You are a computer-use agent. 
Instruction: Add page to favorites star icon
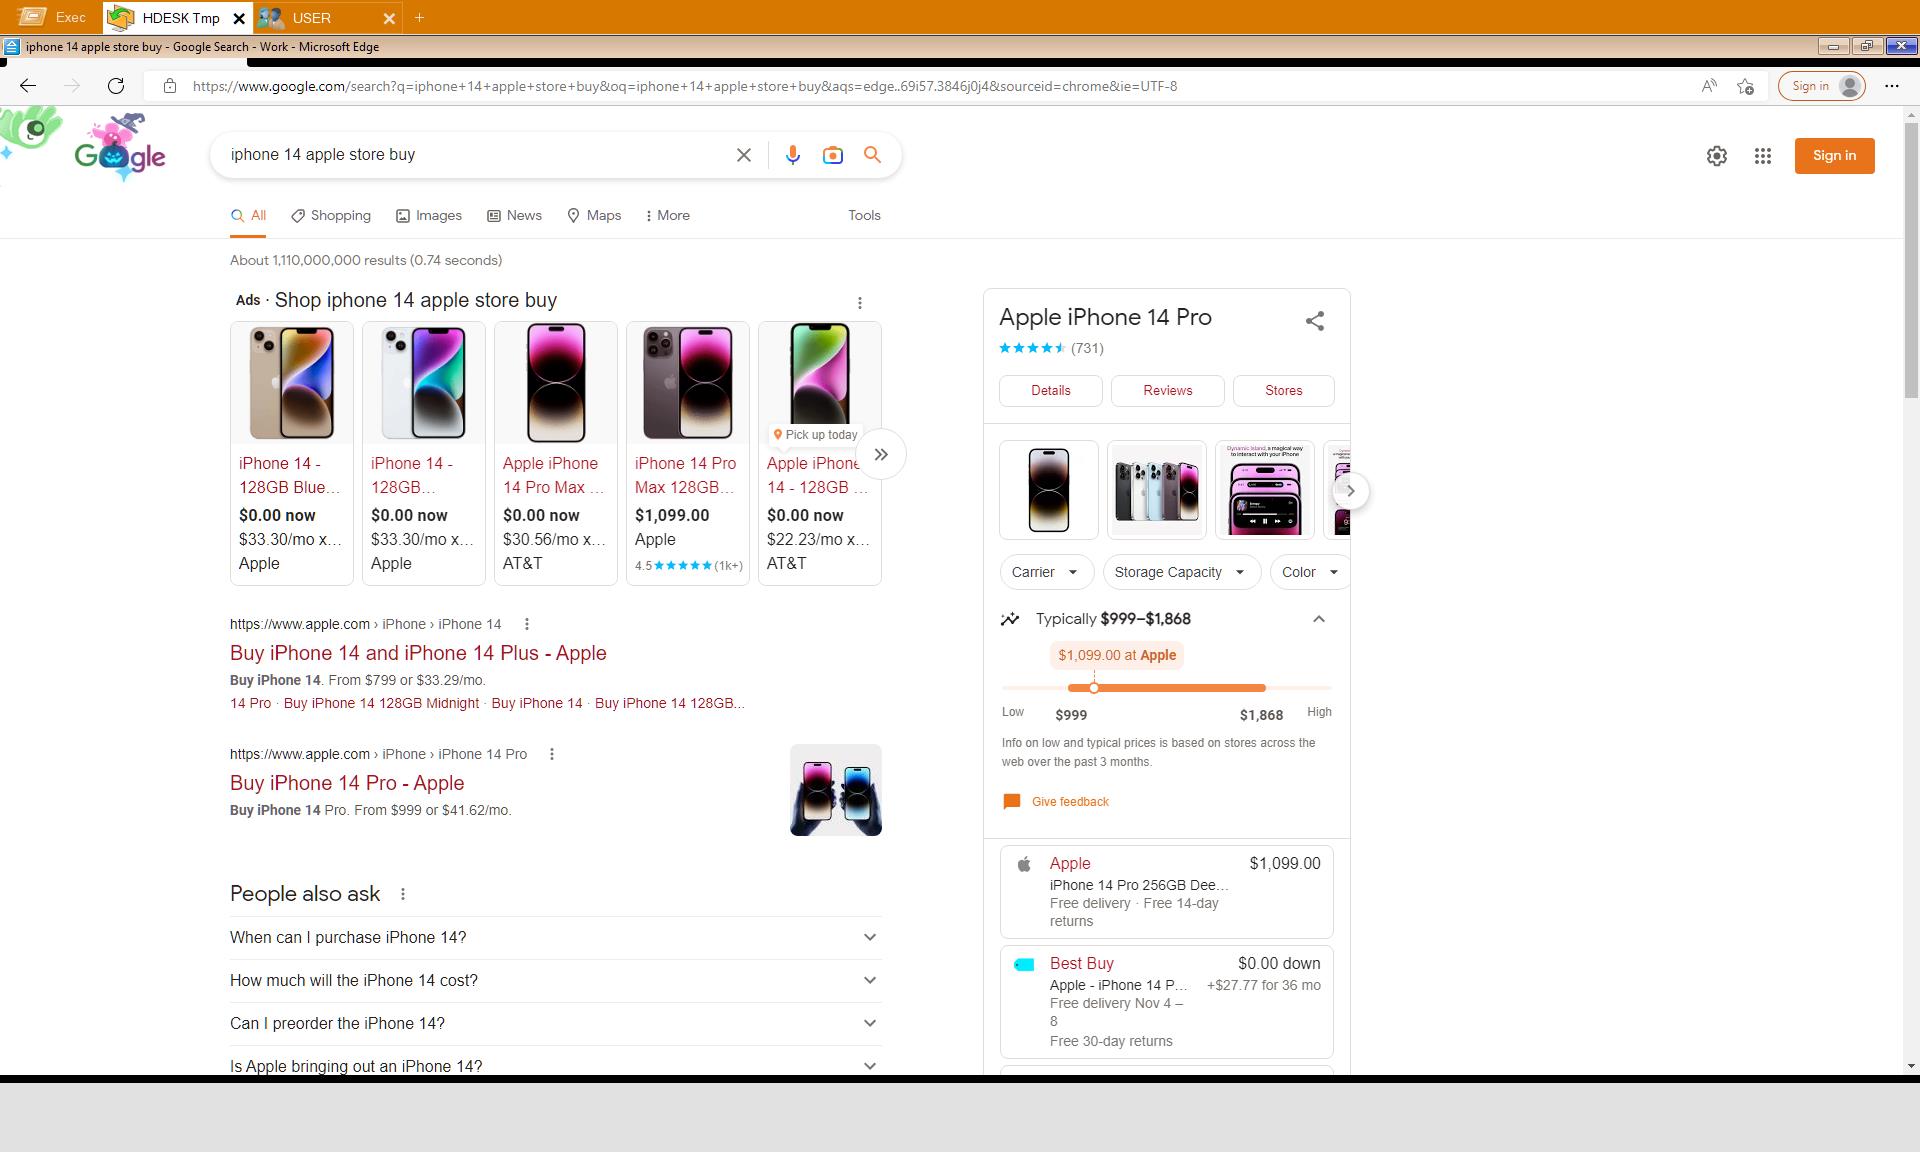(x=1745, y=86)
